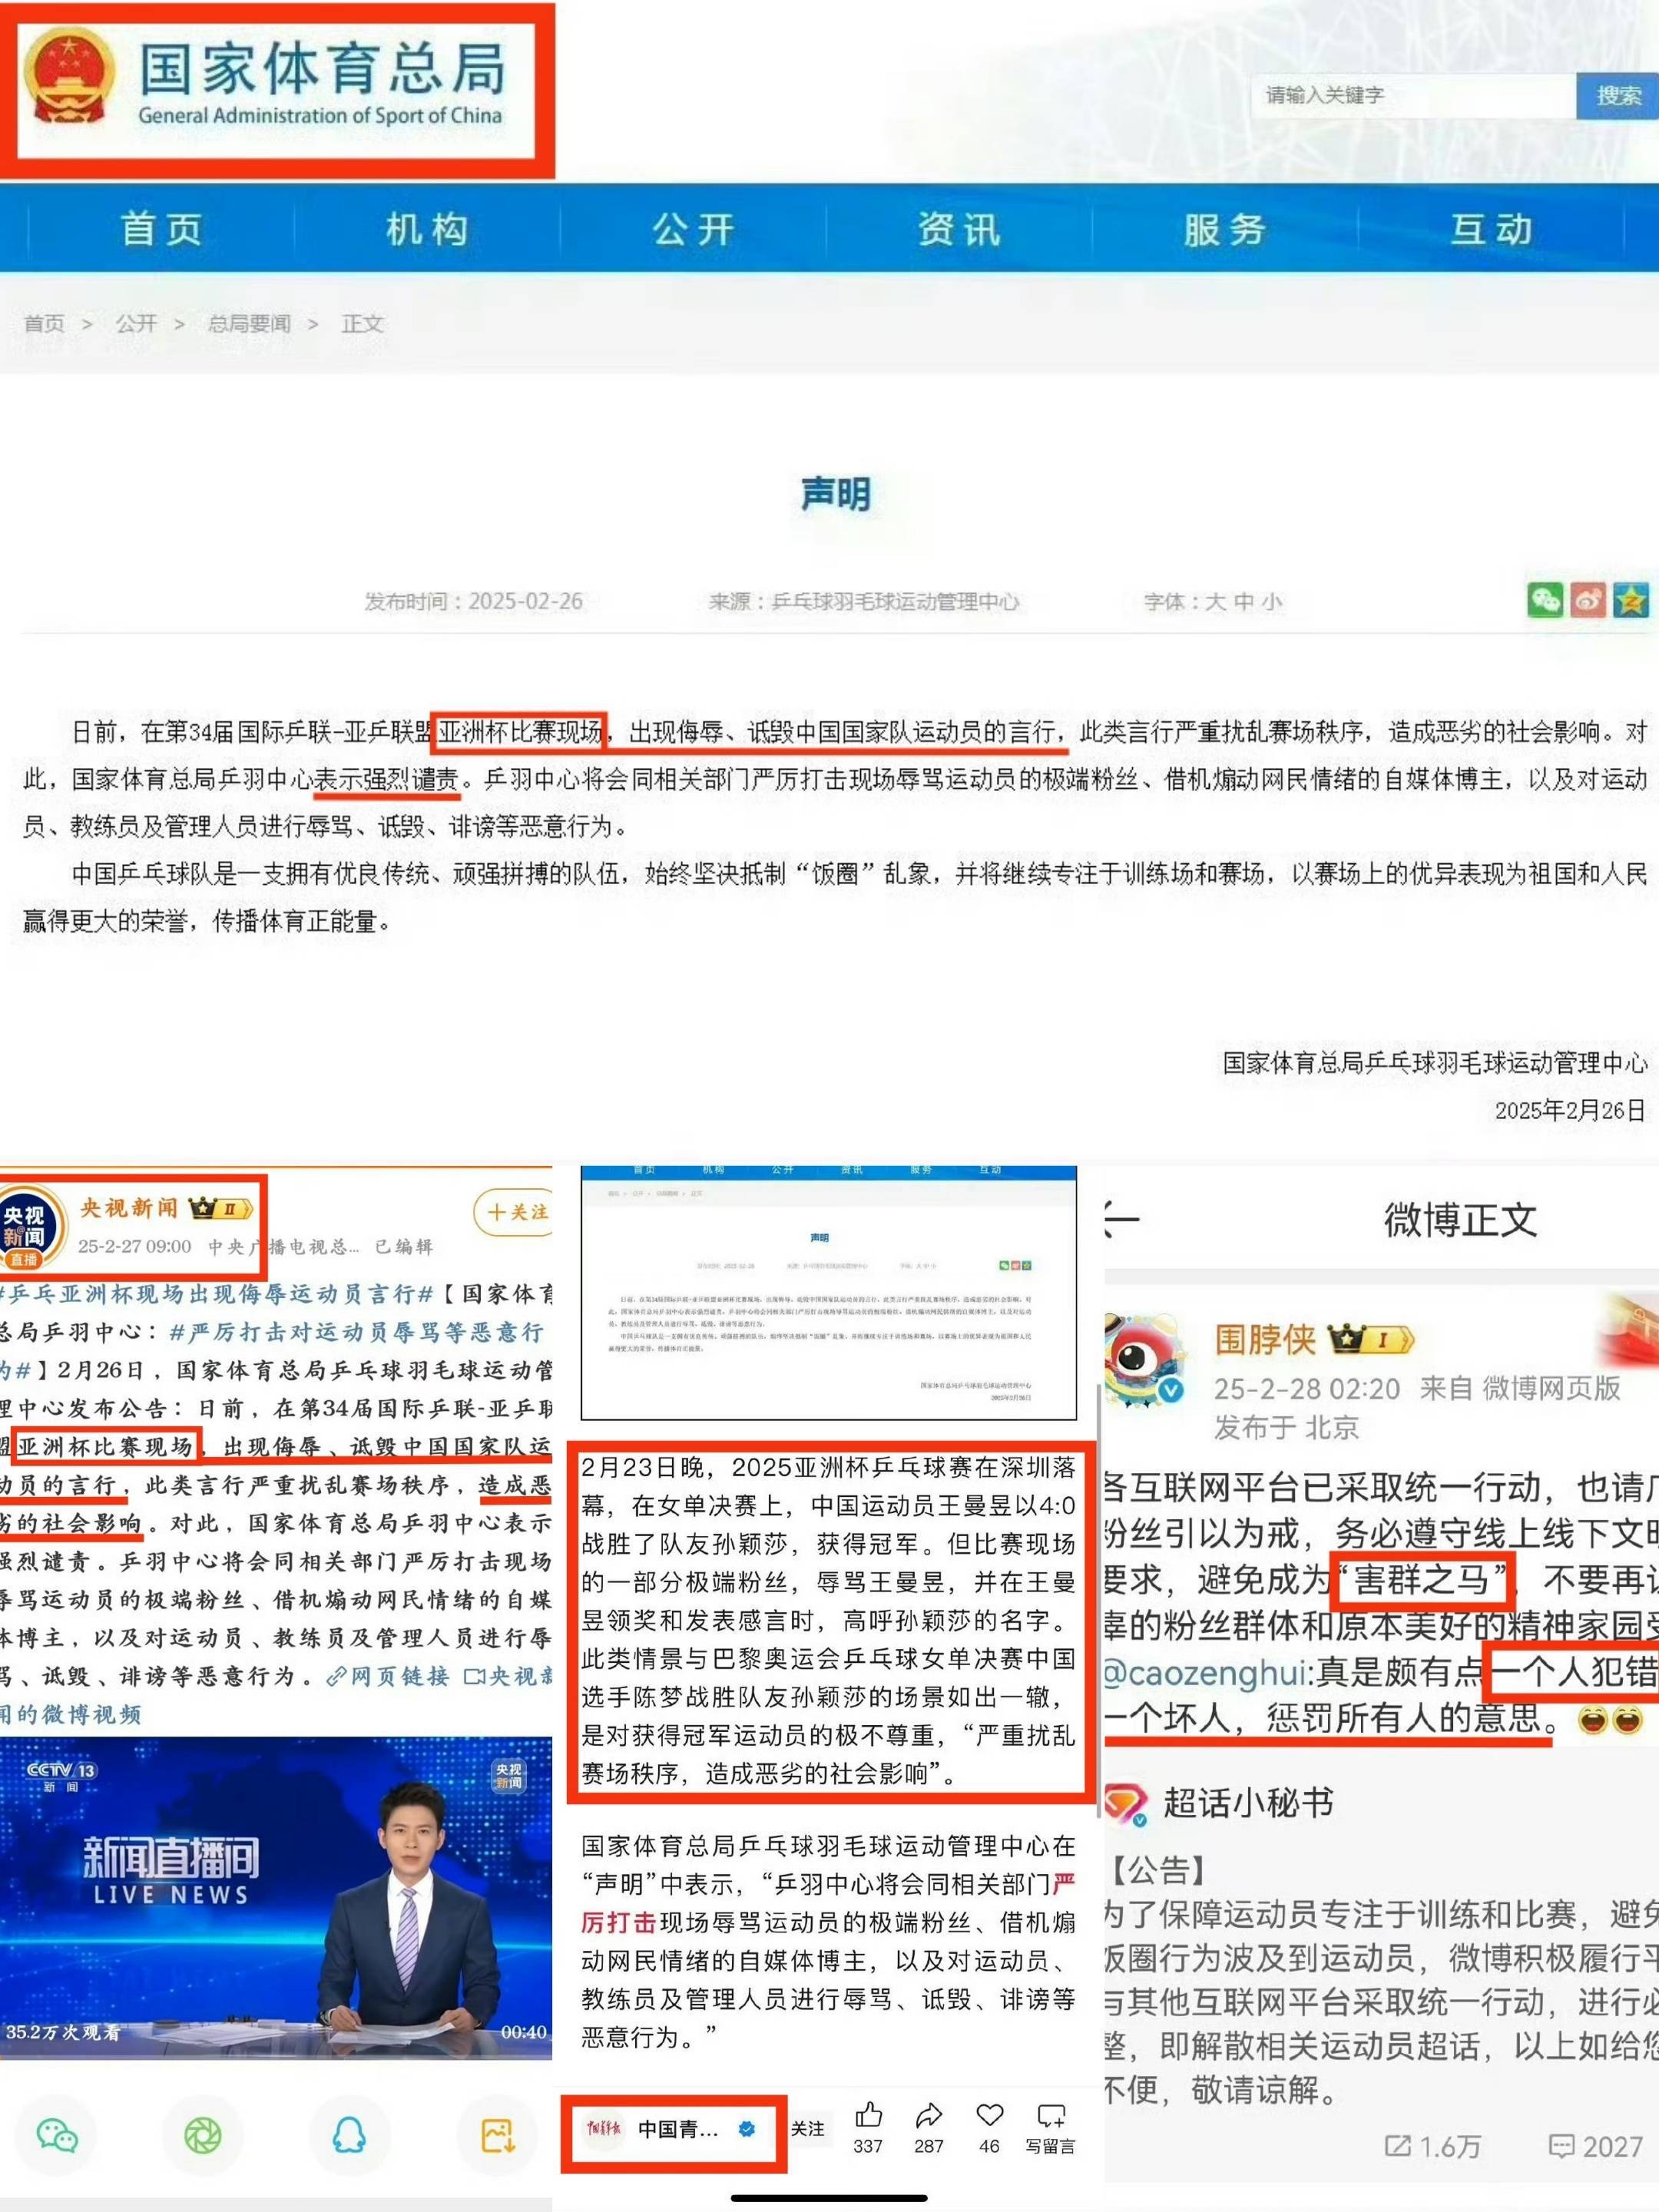Save the image using the download-picture icon
The width and height of the screenshot is (1659, 2212).
[497, 2136]
